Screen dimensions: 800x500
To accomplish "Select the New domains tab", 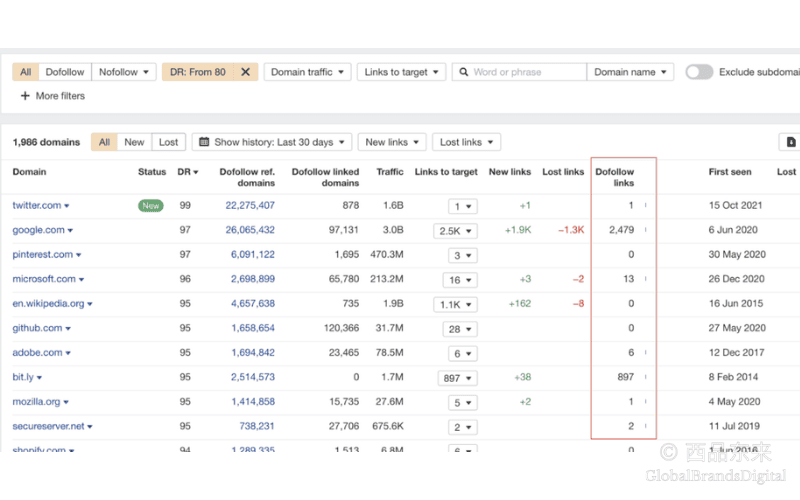I will pyautogui.click(x=134, y=142).
